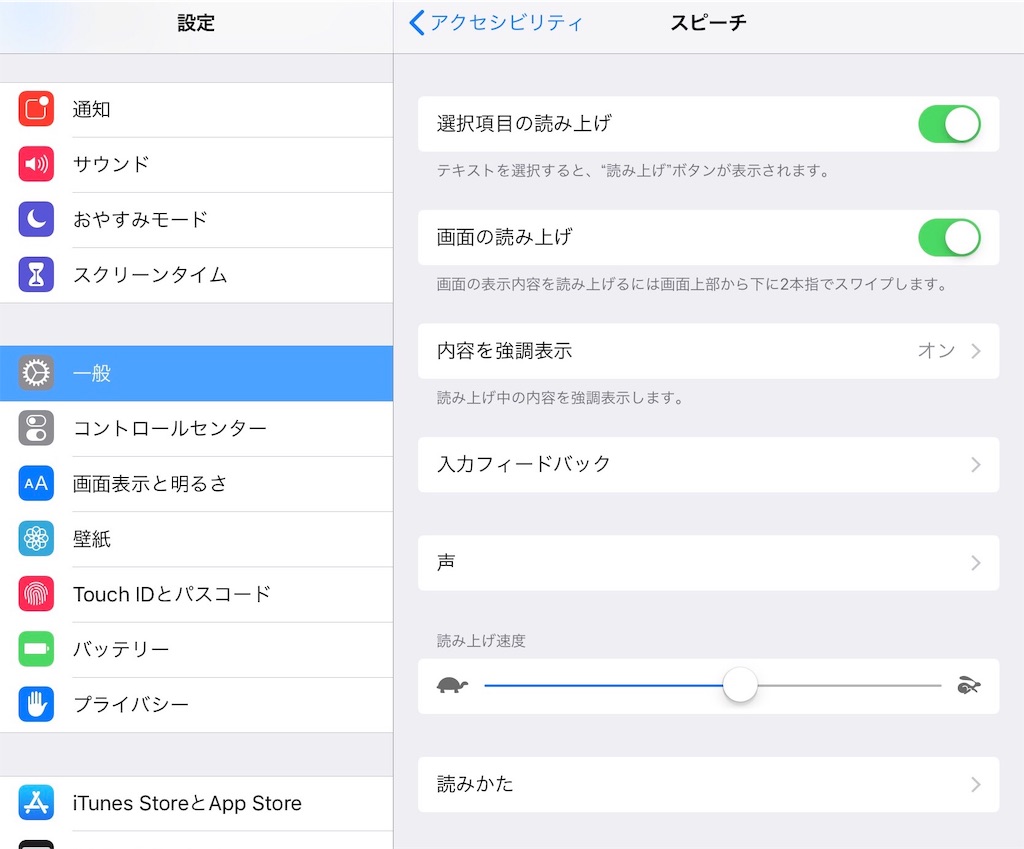Image resolution: width=1024 pixels, height=849 pixels.
Task: Tap the スクリーンタイム hourglass icon
Action: pyautogui.click(x=36, y=274)
